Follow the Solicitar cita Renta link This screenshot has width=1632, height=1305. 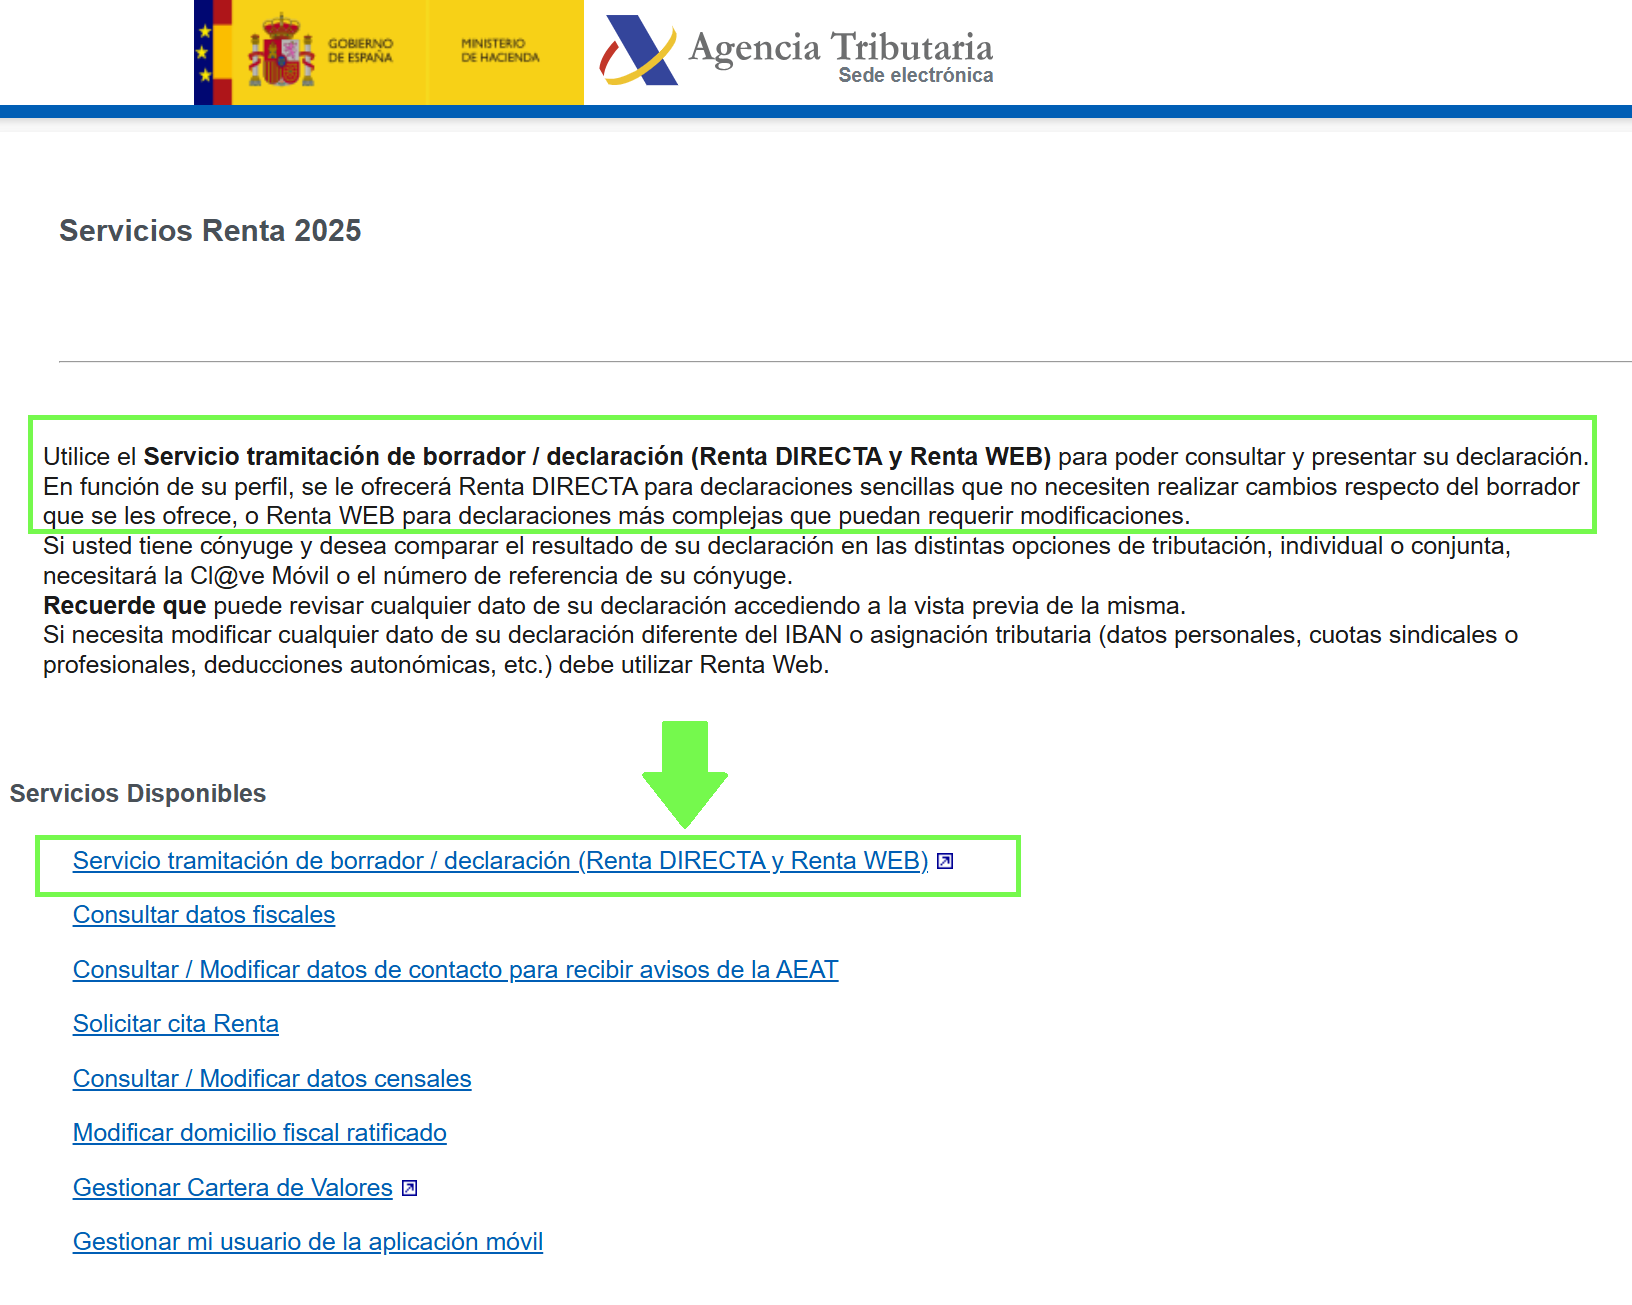(176, 1024)
